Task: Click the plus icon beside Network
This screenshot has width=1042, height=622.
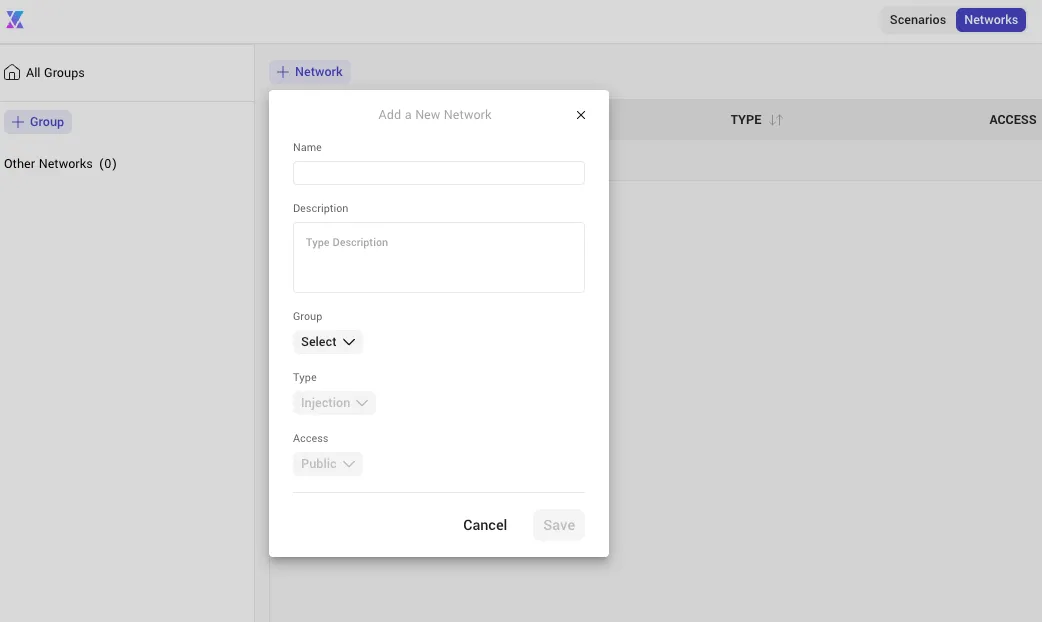Action: (x=282, y=72)
